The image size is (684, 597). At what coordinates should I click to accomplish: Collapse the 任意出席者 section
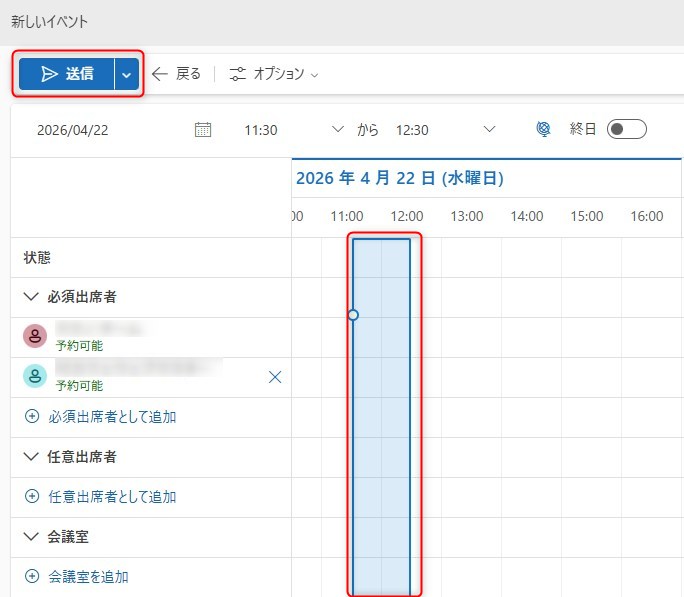click(31, 457)
